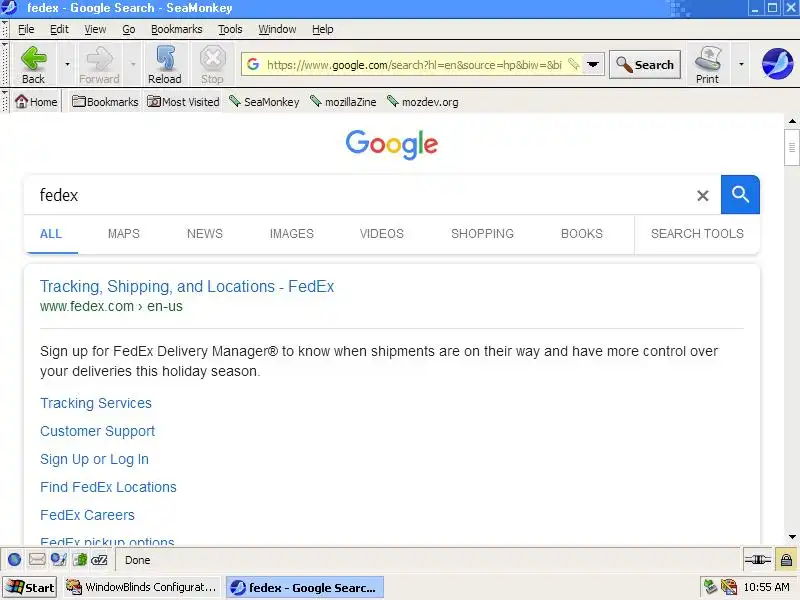Go back with the green Back arrow
Viewport: 800px width, 600px height.
coord(33,65)
